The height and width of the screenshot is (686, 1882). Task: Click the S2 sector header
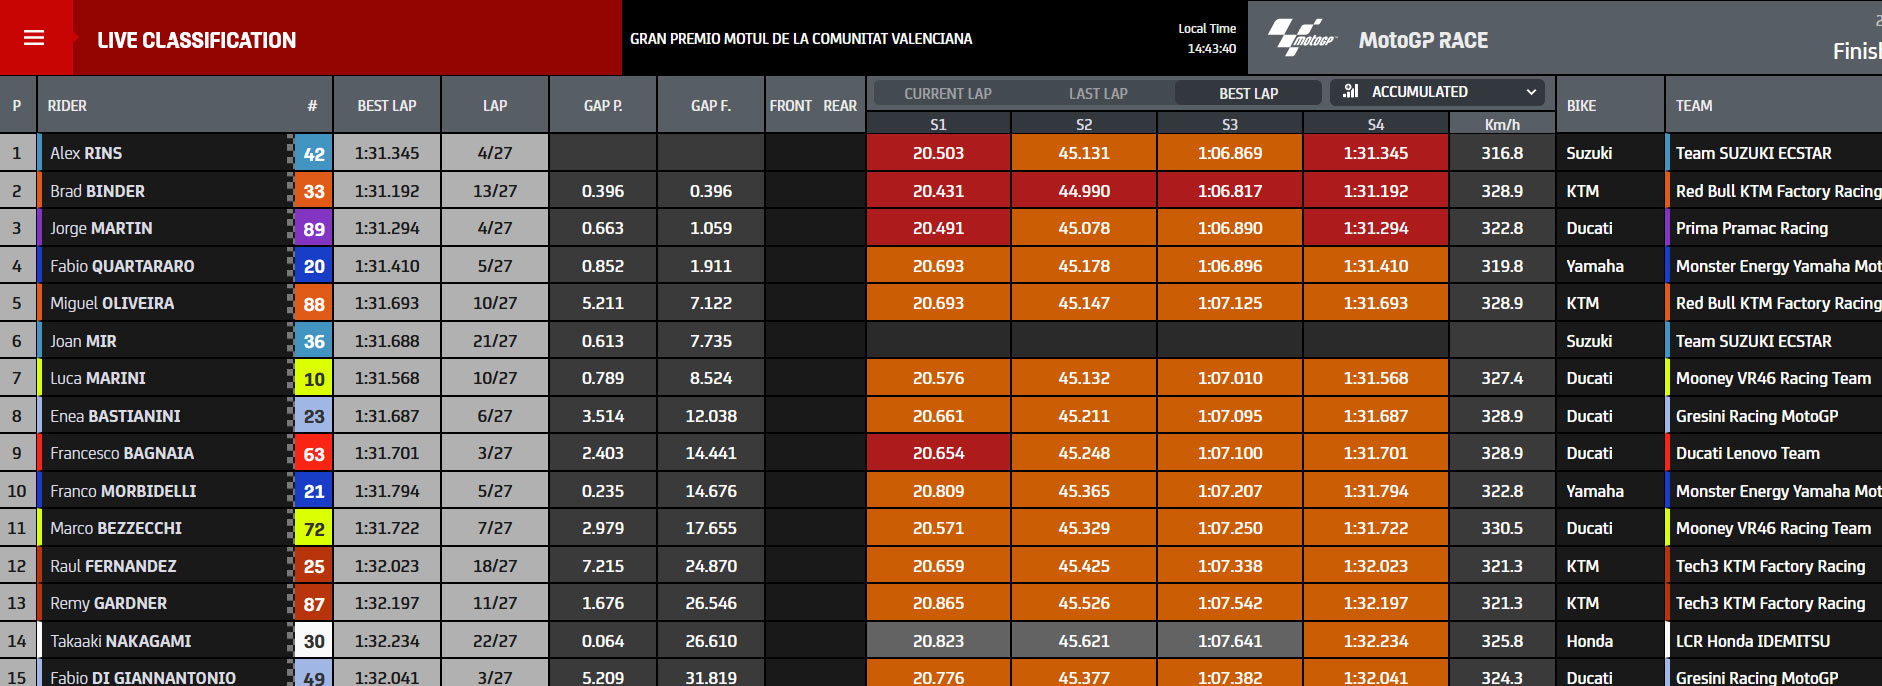click(x=1084, y=124)
